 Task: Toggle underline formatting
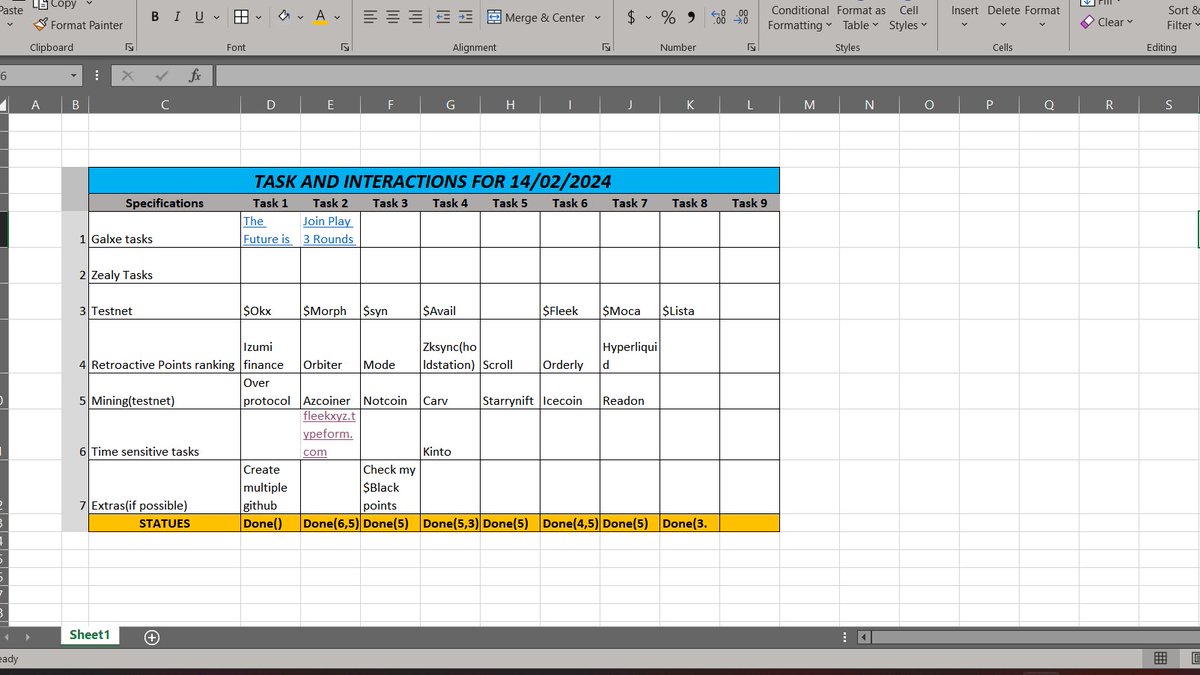pos(199,17)
